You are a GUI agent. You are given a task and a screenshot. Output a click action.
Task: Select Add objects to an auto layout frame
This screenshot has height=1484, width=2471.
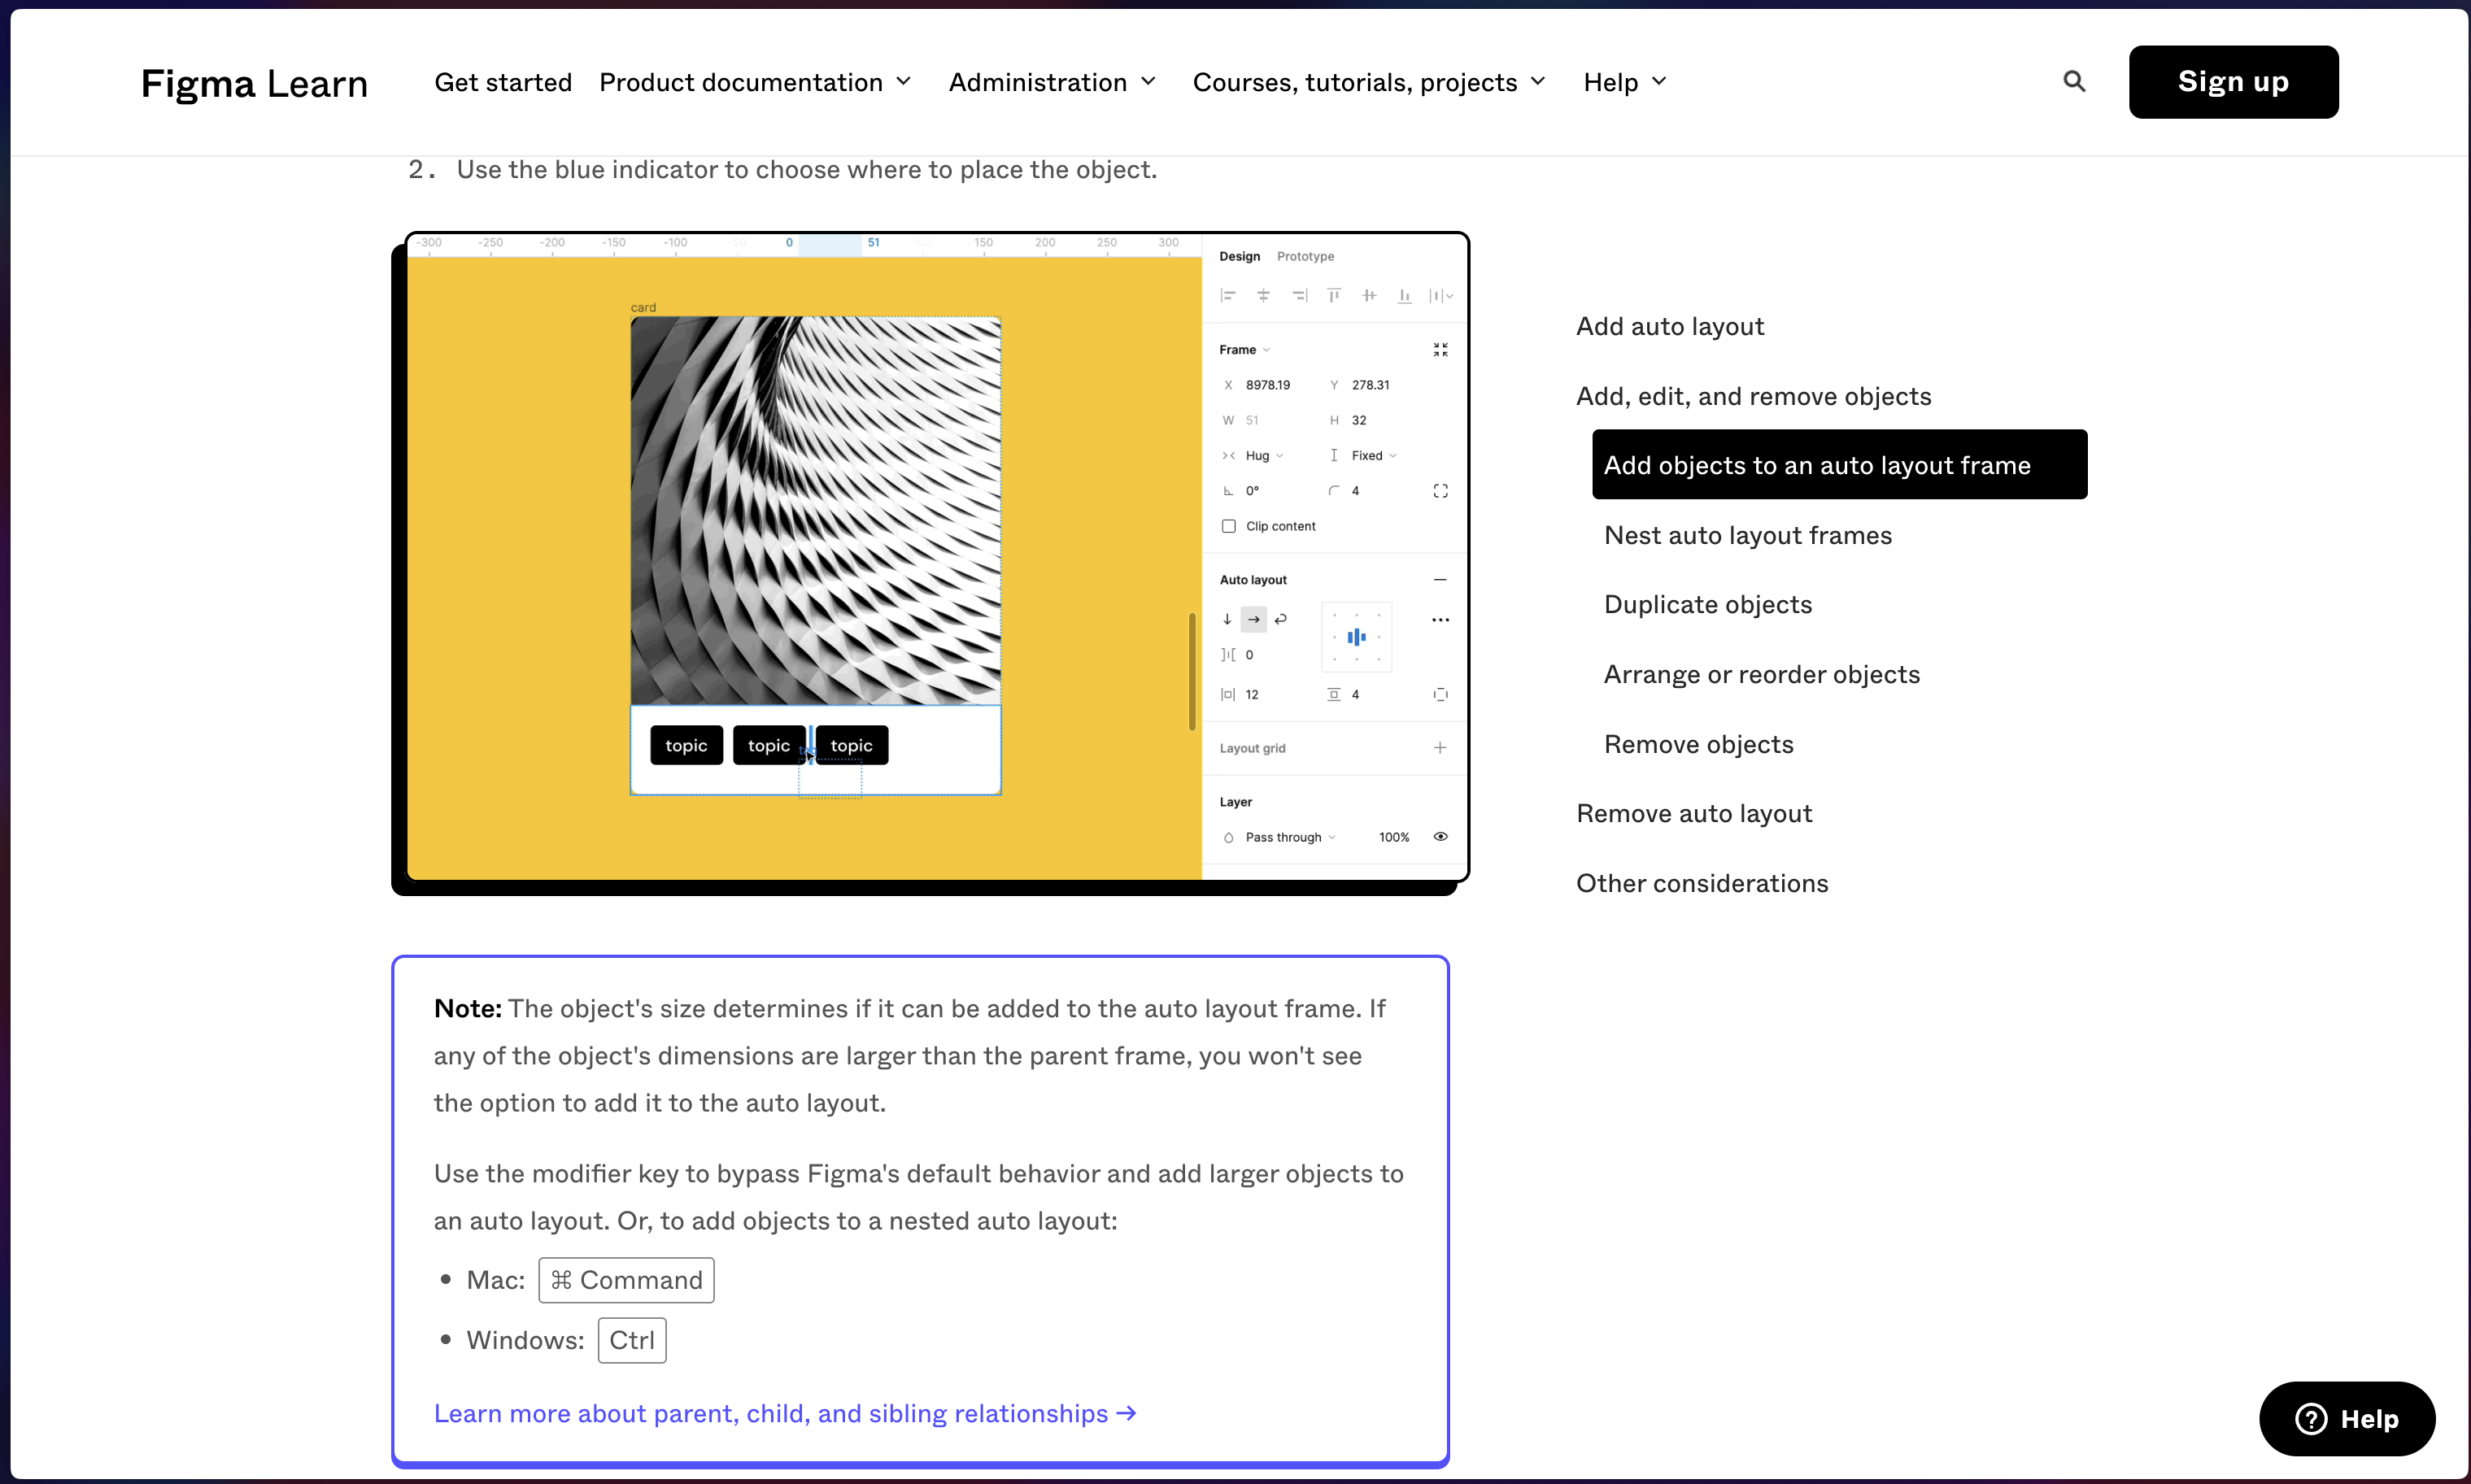tap(1839, 464)
